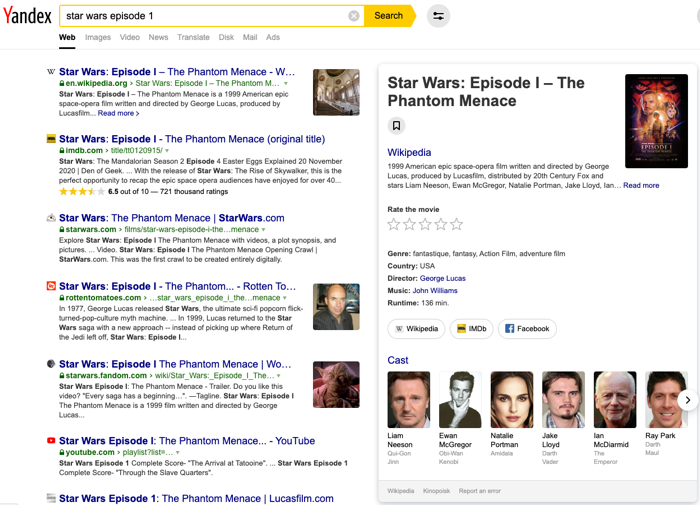Screen dimensions: 700x505
Task: Open Rotten Tomatoes Phantom result title
Action: pyautogui.click(x=177, y=286)
